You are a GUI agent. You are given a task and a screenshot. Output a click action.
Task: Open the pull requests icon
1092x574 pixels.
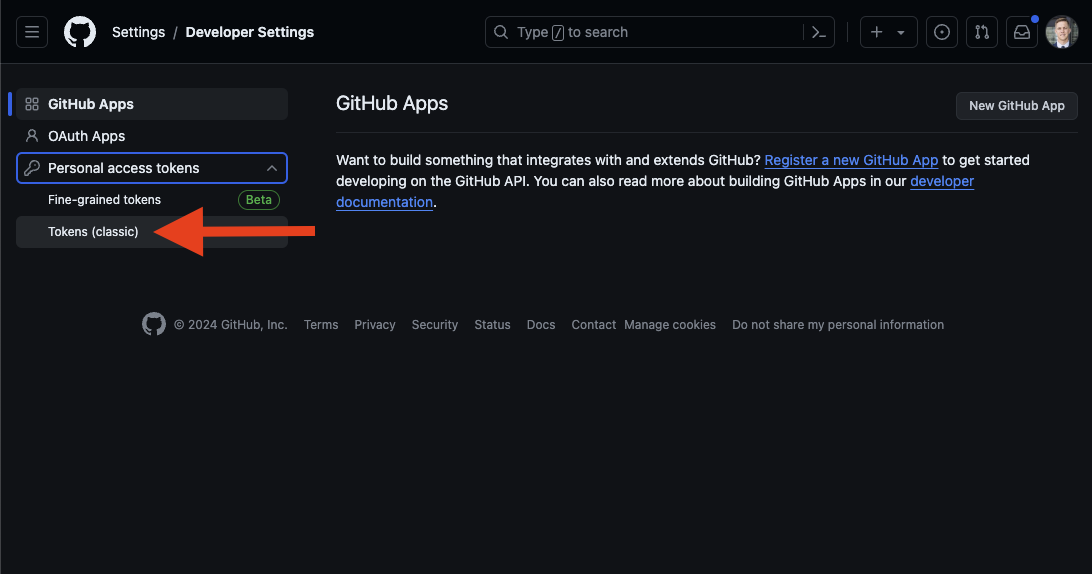coord(981,32)
